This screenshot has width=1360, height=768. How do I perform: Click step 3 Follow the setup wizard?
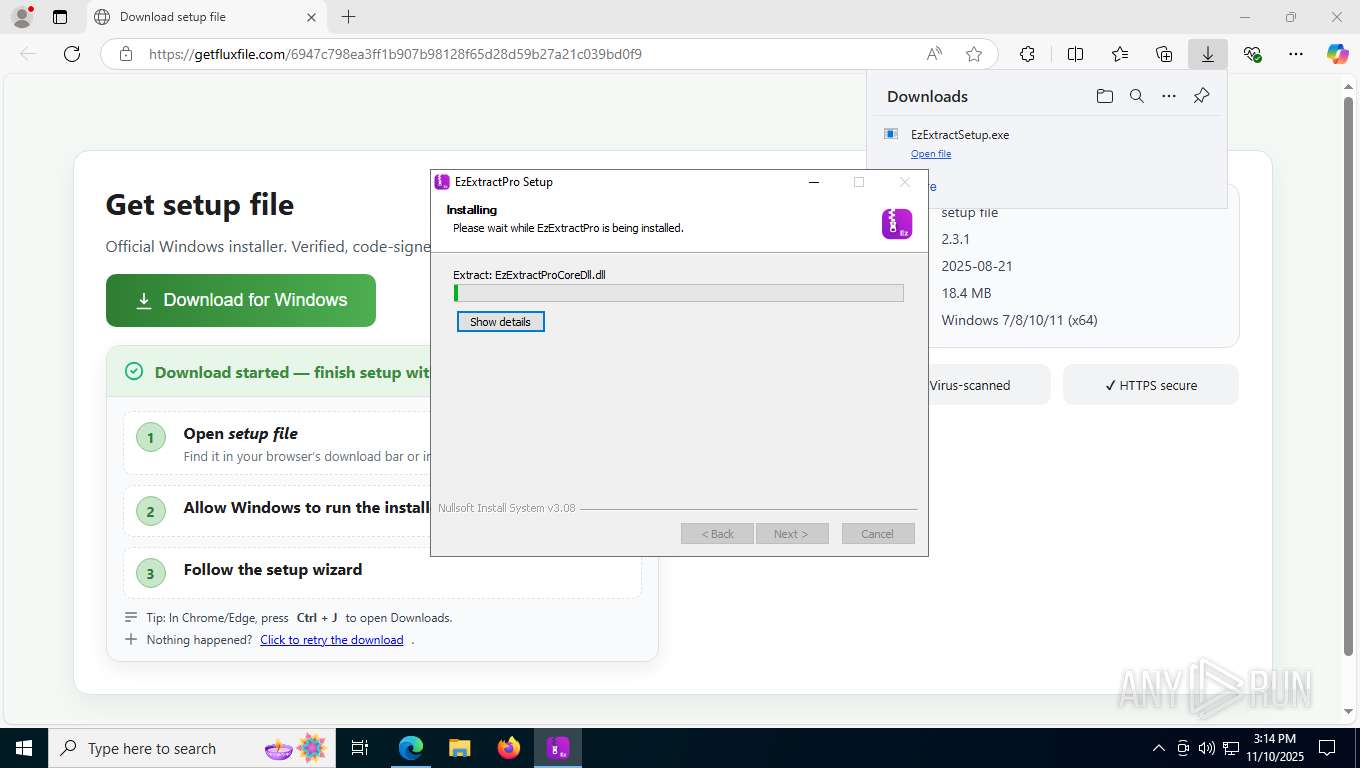pos(273,569)
